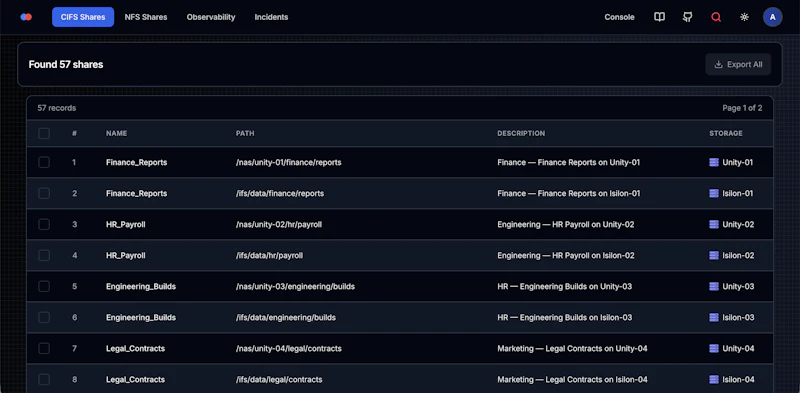Click the # column header

pos(74,133)
